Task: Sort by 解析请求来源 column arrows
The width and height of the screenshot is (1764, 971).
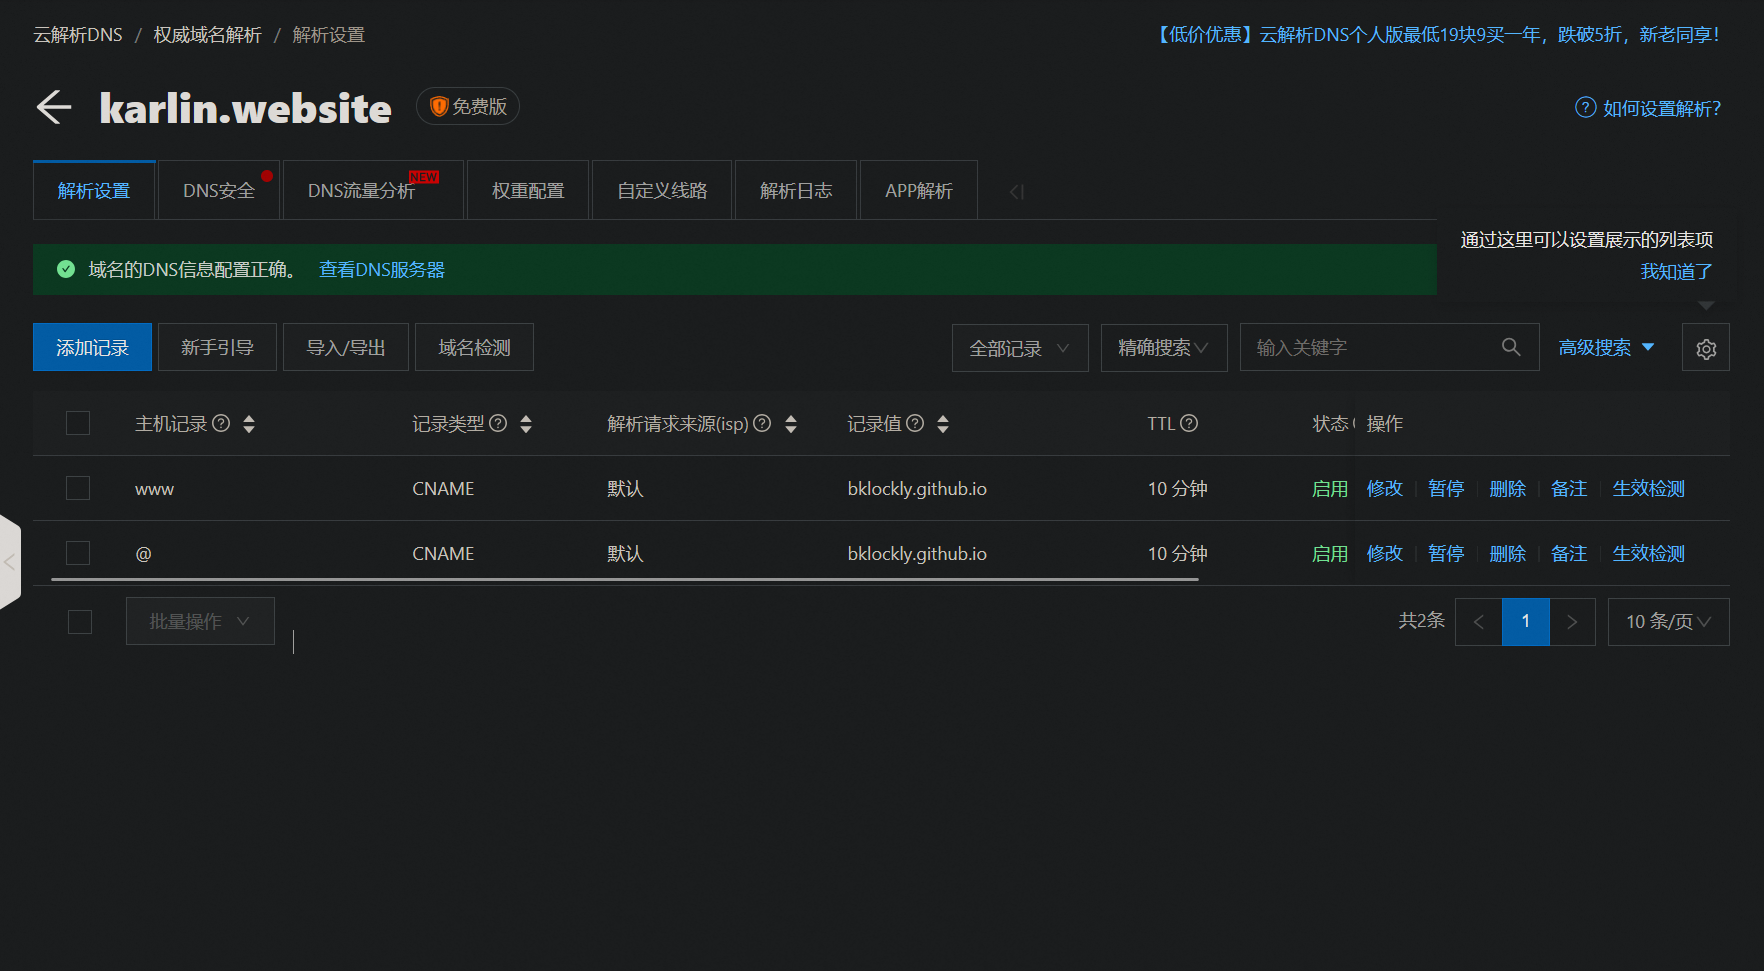Action: coord(791,424)
